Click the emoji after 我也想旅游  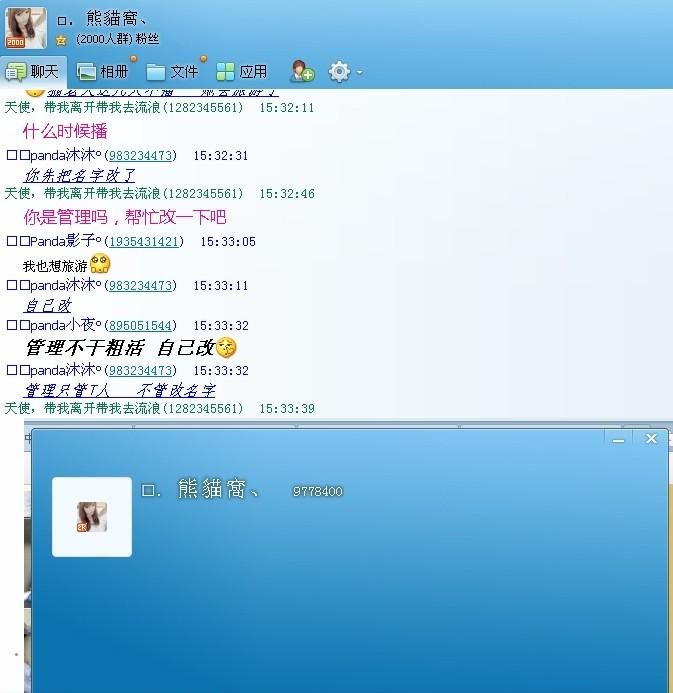click(x=100, y=264)
